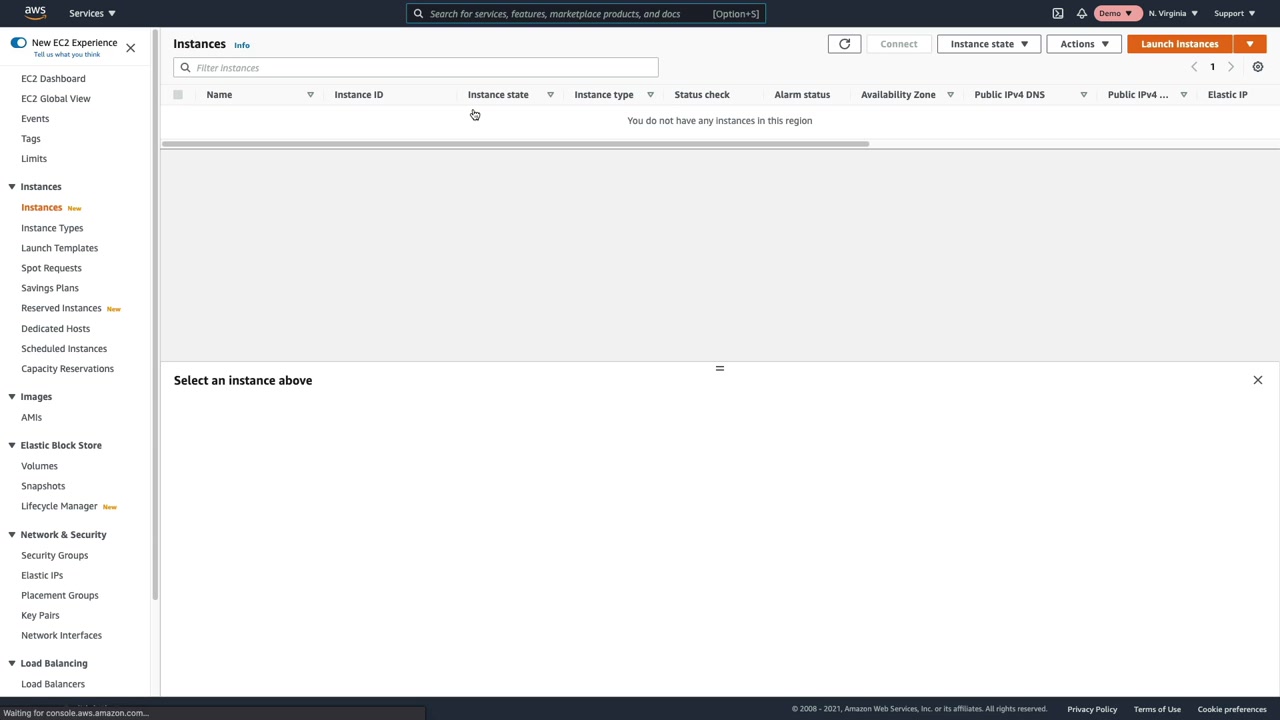Go to Tags in sidebar
The width and height of the screenshot is (1280, 720).
click(x=31, y=139)
